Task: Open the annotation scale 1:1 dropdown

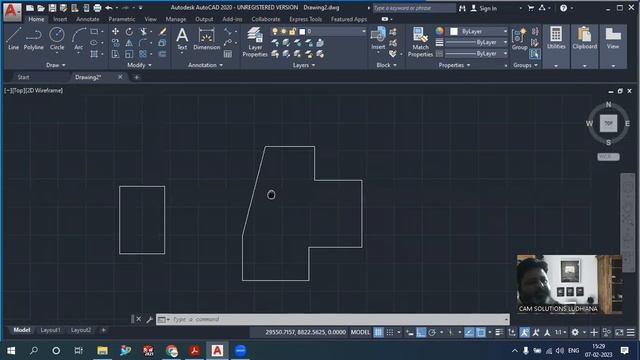Action: (560, 332)
